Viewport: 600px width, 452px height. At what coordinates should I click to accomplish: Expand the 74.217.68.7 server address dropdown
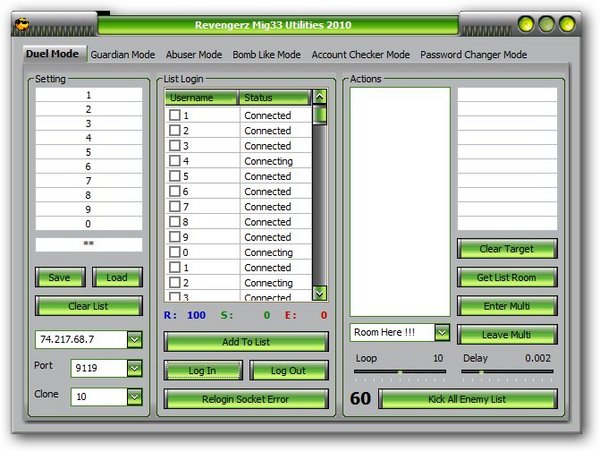coord(135,339)
